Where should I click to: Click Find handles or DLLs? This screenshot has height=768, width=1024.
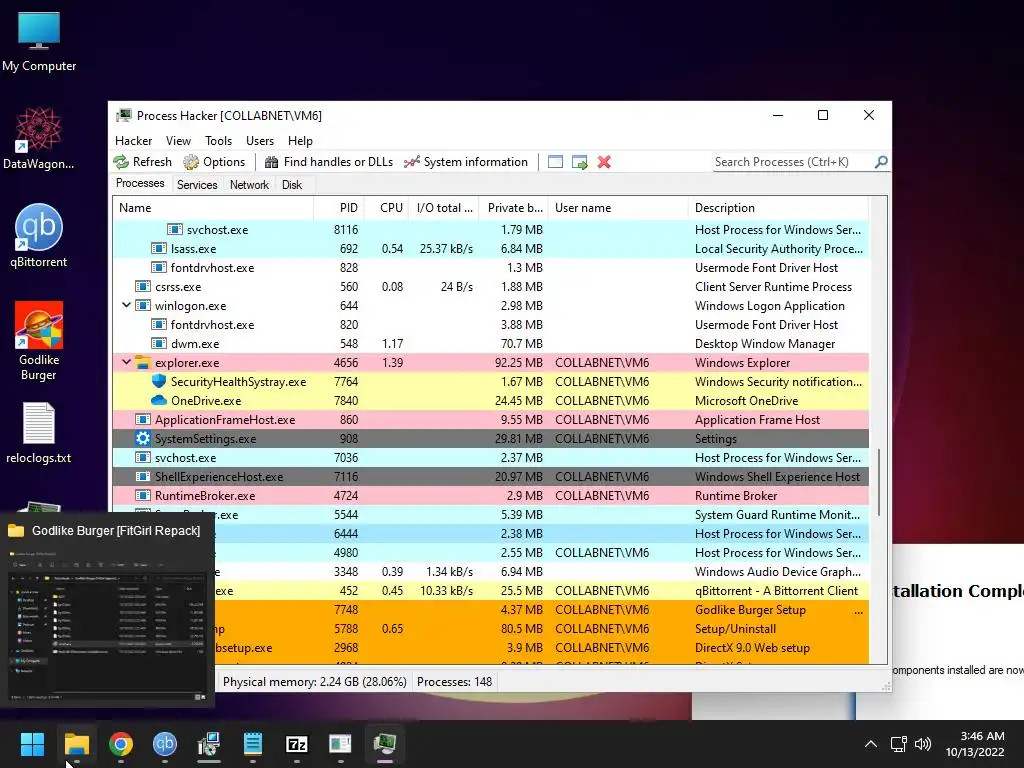coord(328,162)
